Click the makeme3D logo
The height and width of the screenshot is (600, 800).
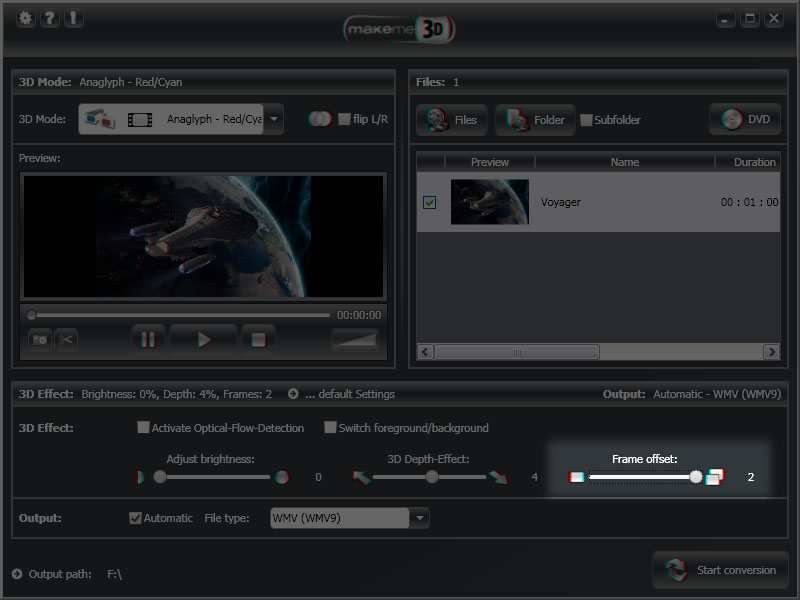[x=399, y=29]
